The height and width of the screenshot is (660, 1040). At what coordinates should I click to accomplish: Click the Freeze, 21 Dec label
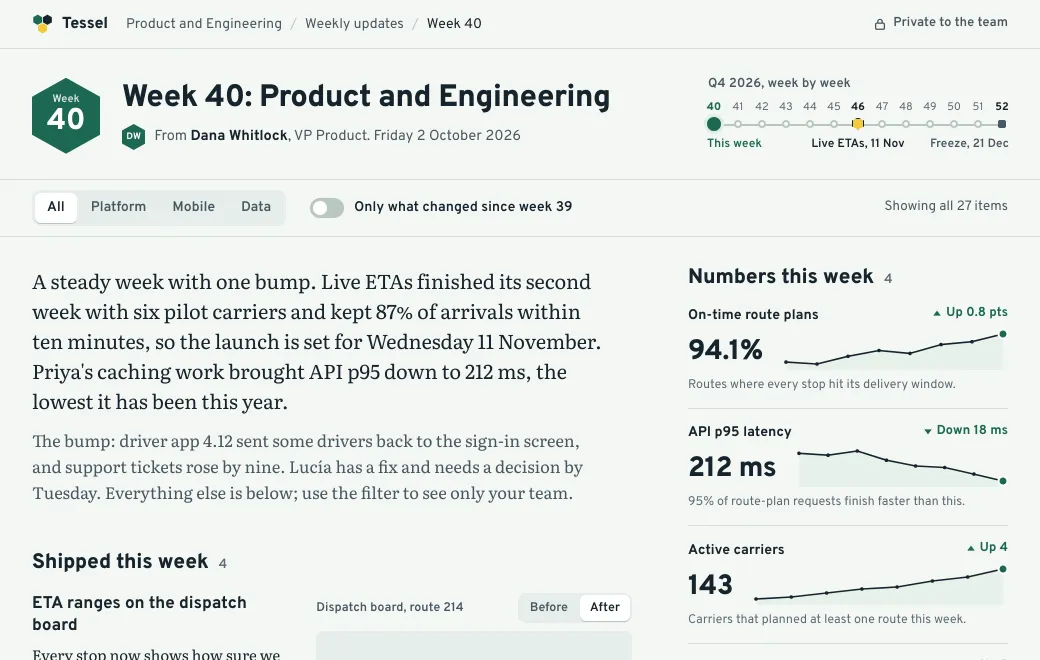point(969,143)
